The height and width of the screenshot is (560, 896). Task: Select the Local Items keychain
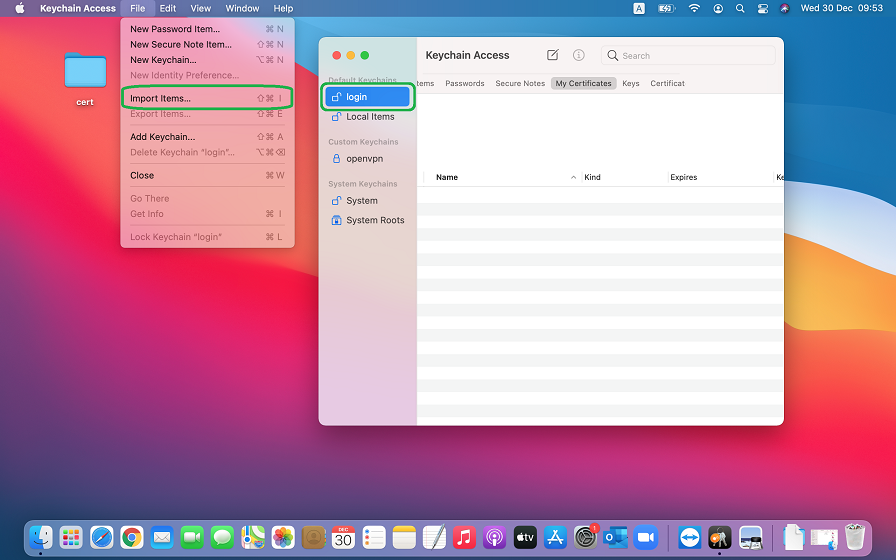tap(369, 117)
